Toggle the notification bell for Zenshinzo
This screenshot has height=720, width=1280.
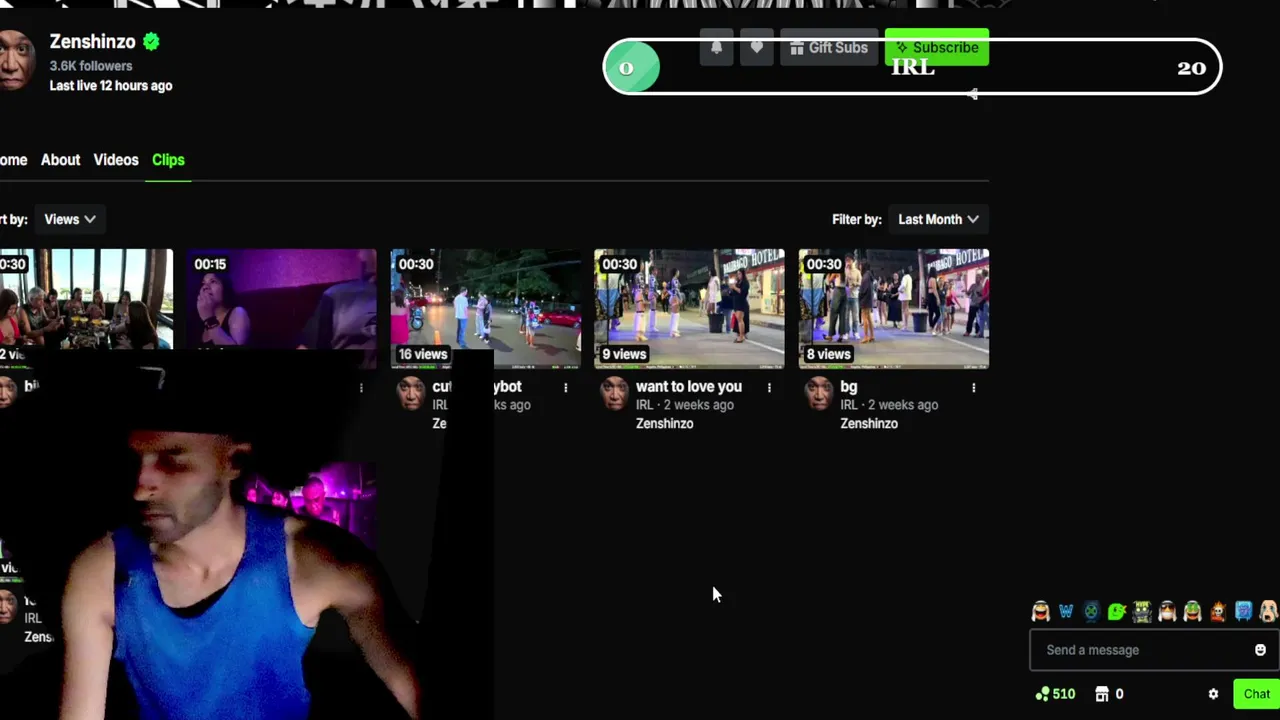(716, 48)
